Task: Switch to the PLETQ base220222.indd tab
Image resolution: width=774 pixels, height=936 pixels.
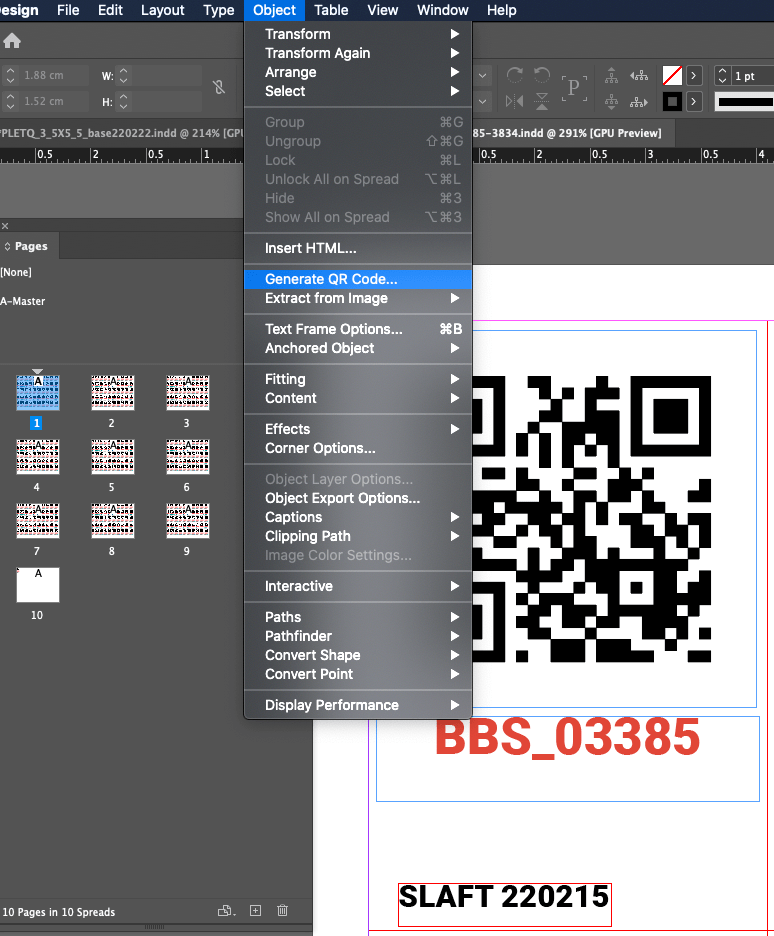Action: point(122,133)
